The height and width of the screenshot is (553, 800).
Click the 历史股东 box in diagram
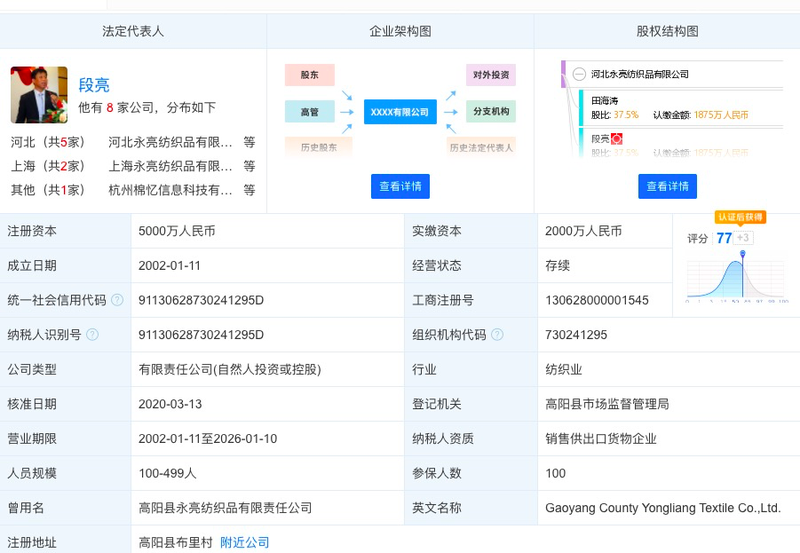pyautogui.click(x=318, y=147)
